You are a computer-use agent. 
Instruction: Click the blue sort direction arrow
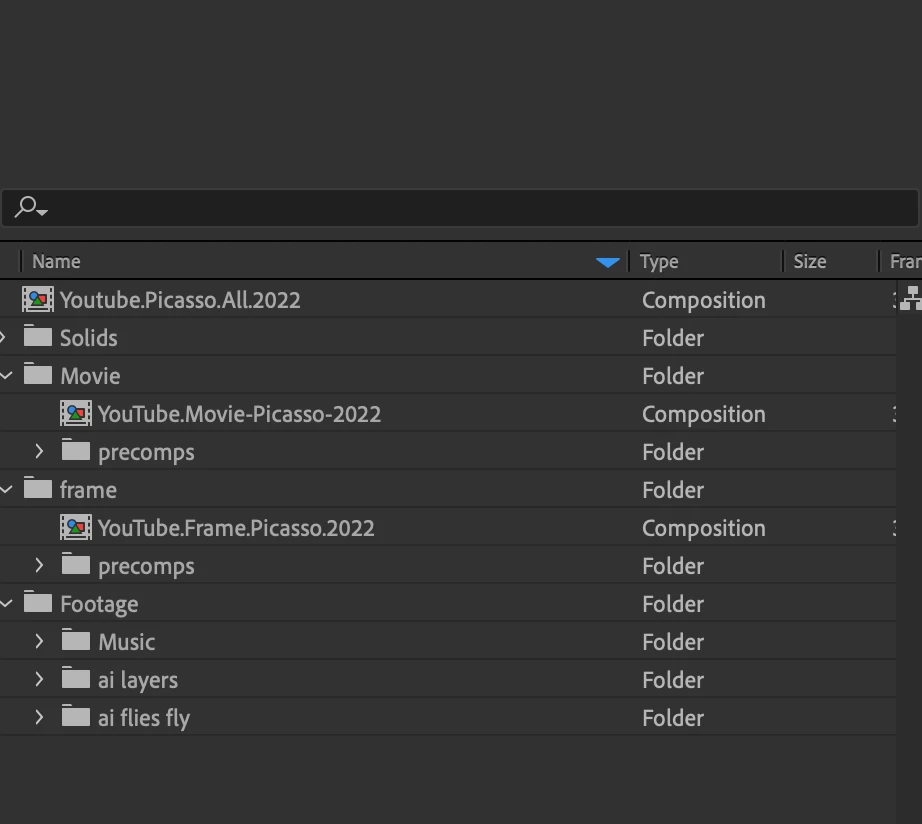pos(607,262)
